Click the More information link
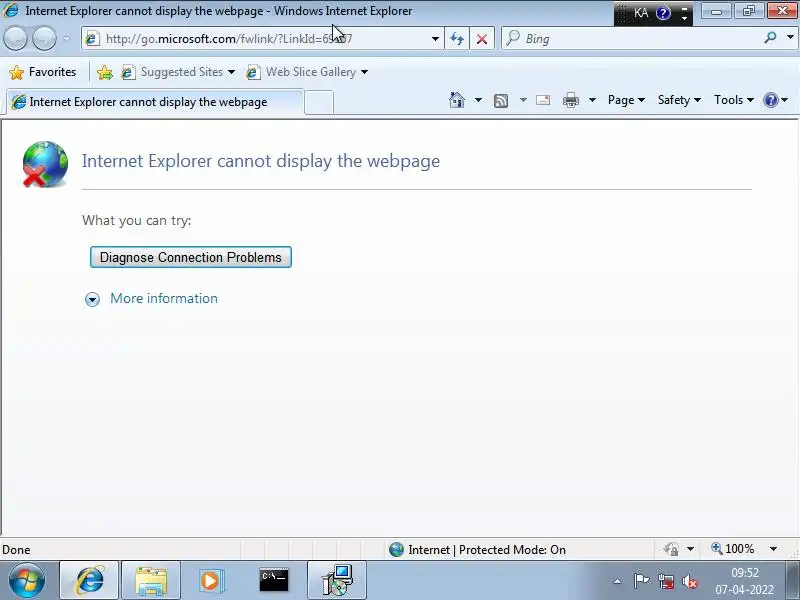Image resolution: width=800 pixels, height=600 pixels. (x=164, y=298)
